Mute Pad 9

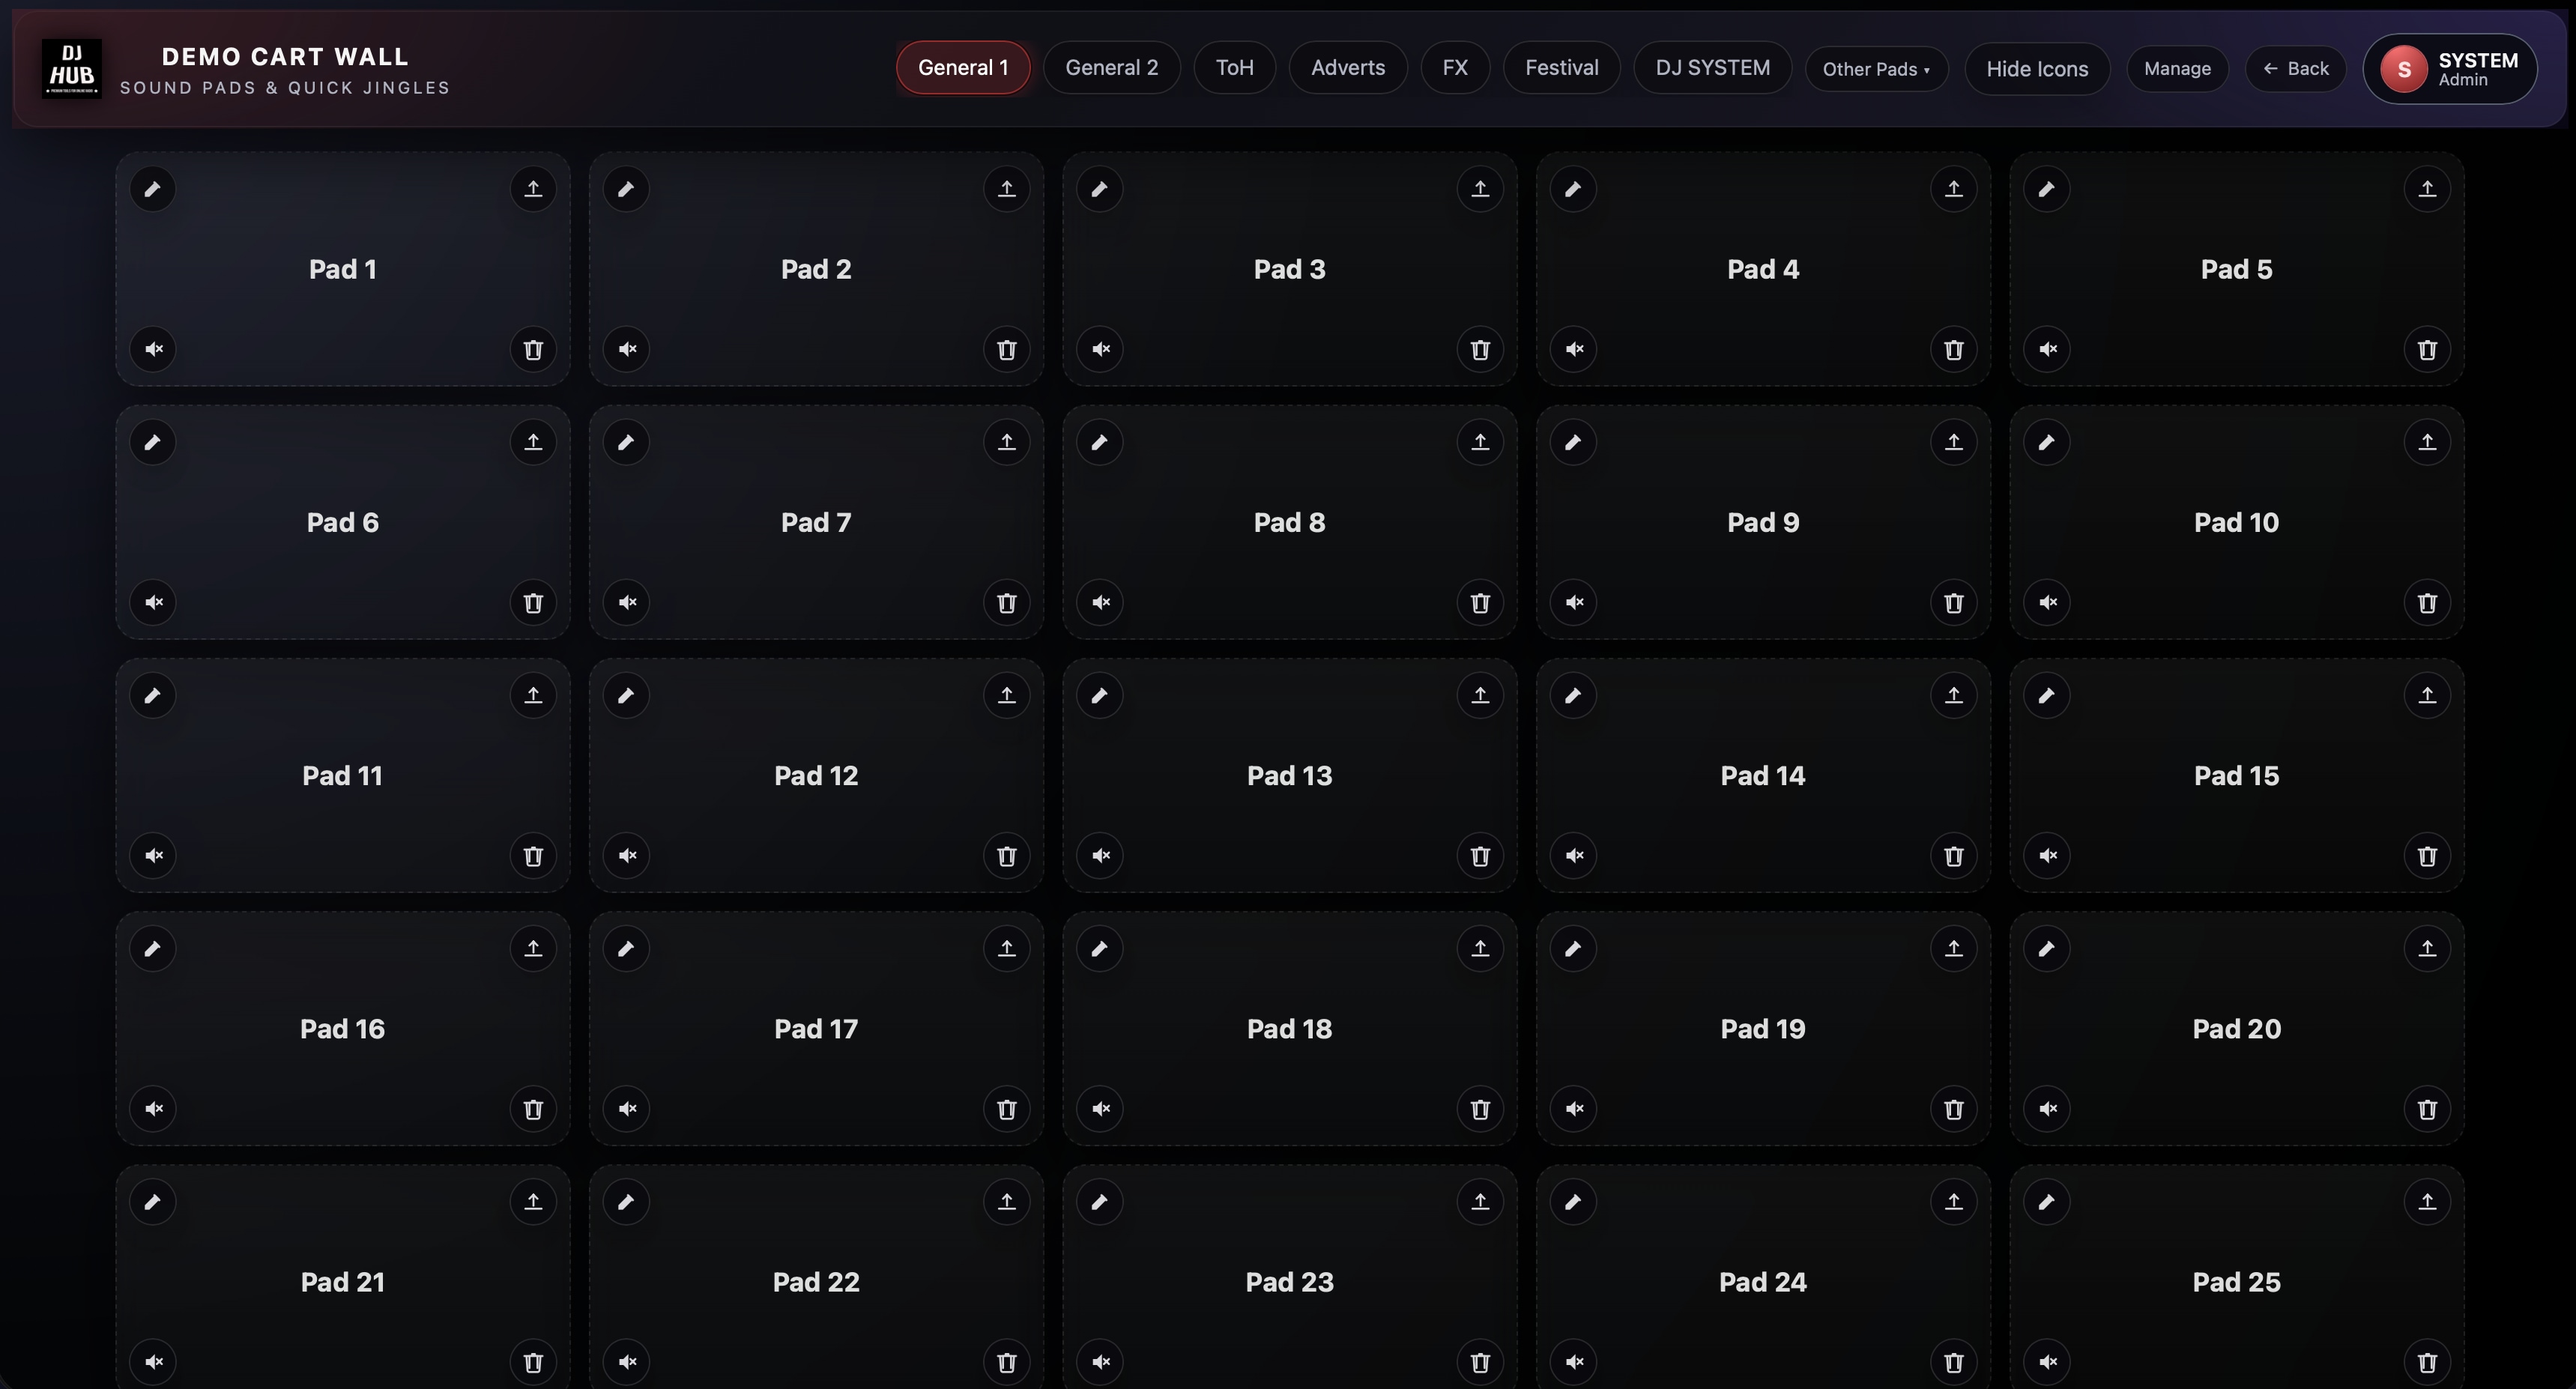1573,602
